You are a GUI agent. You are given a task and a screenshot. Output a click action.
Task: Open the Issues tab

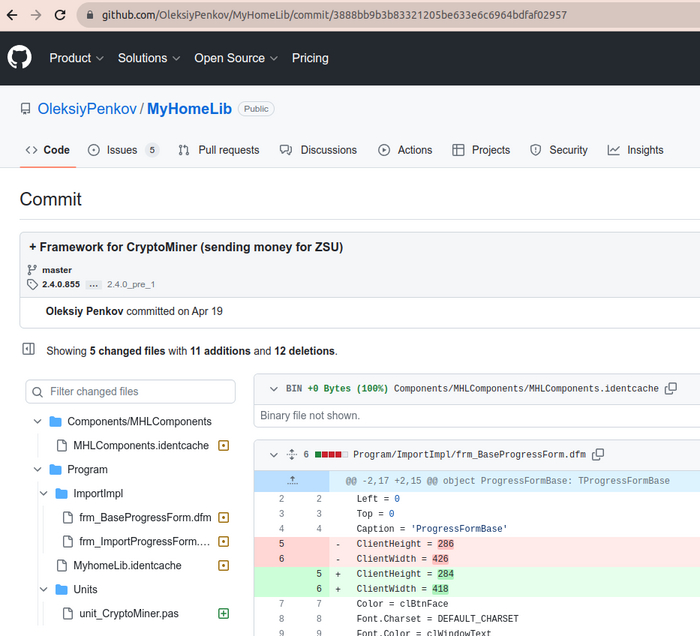pyautogui.click(x=123, y=150)
